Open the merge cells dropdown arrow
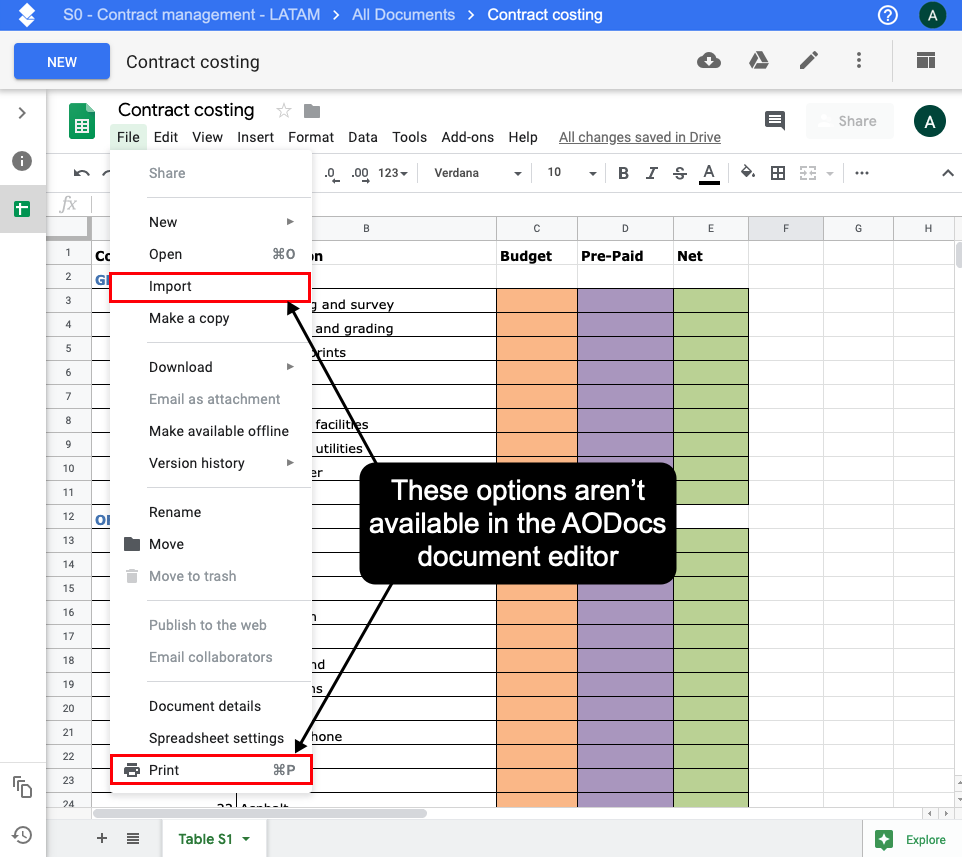The image size is (962, 857). [x=829, y=174]
